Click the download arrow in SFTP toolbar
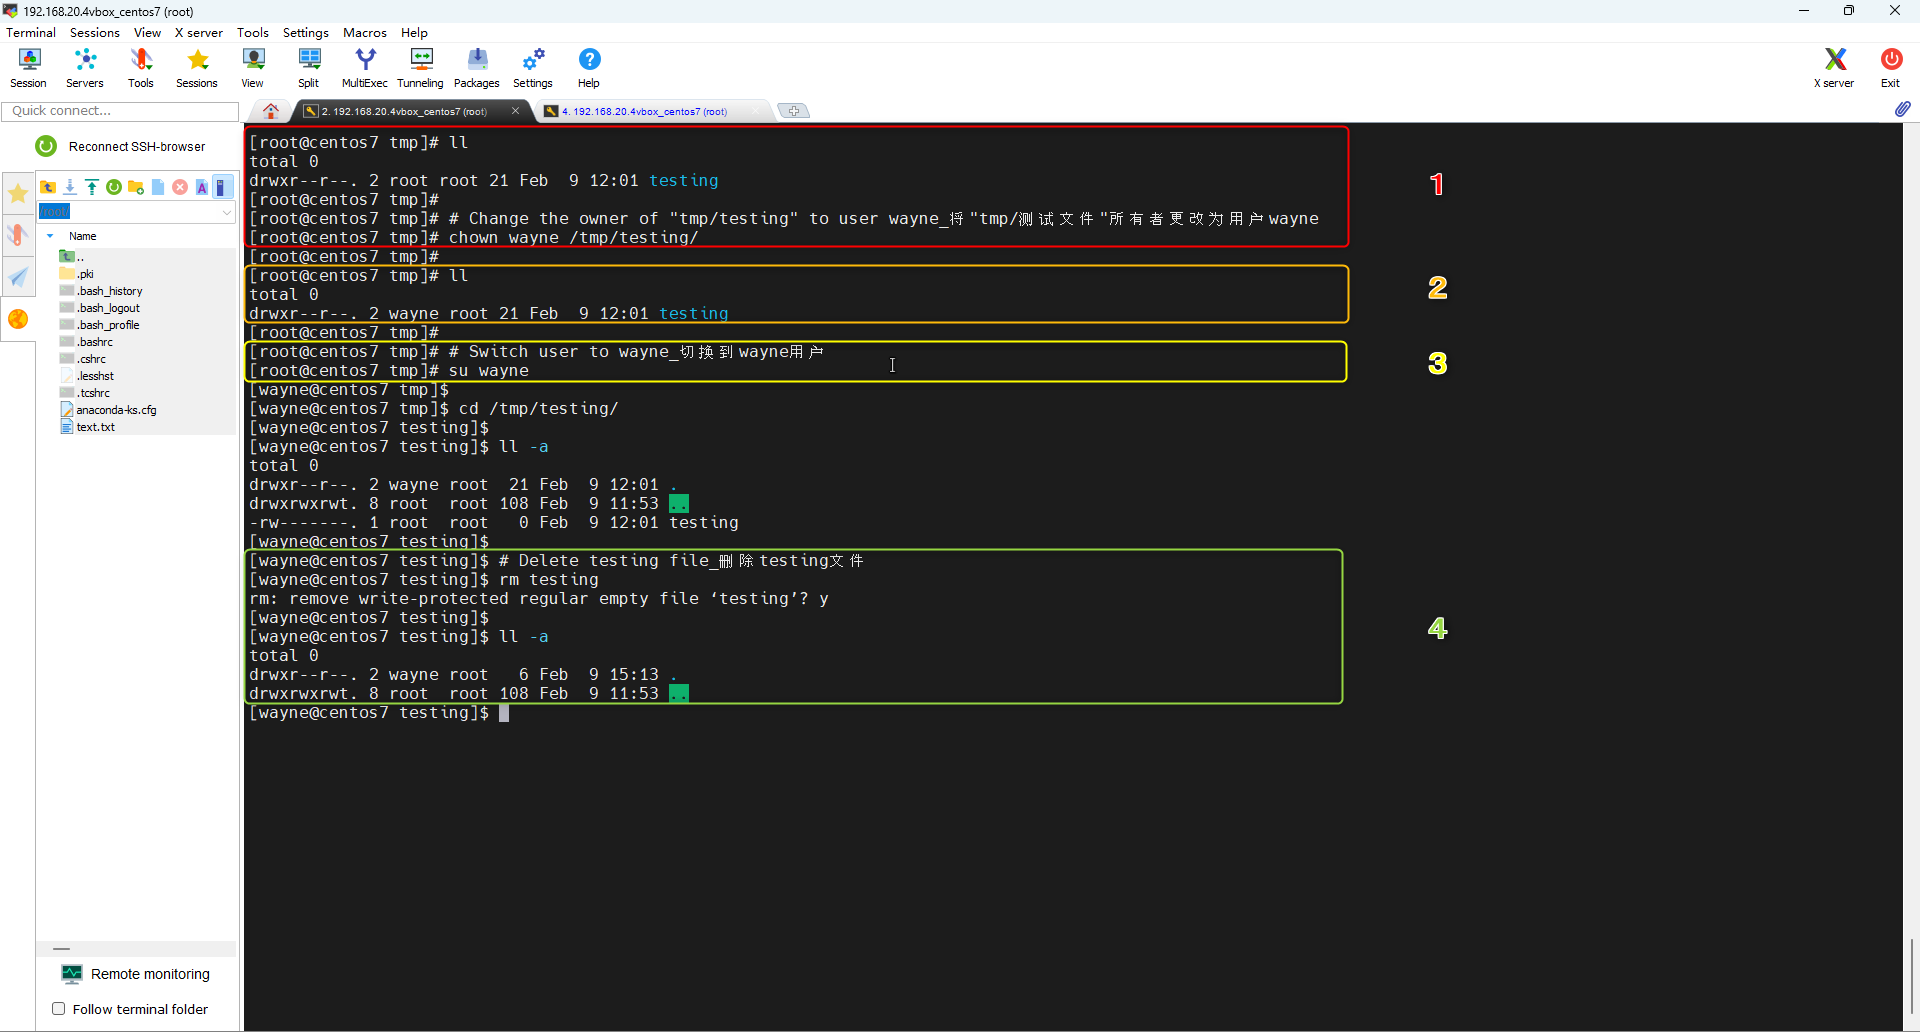The height and width of the screenshot is (1032, 1920). pos(70,187)
